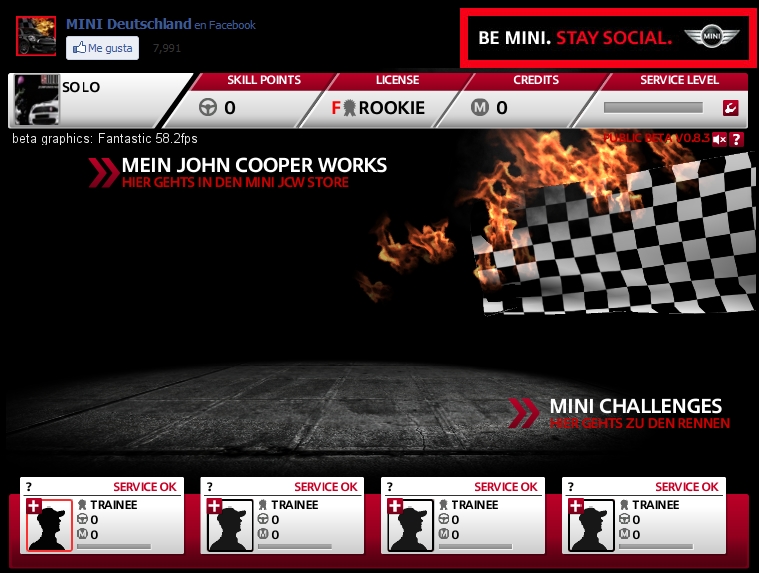
Task: Click the rosette icon beside first card's TRAINEE
Action: pos(82,505)
